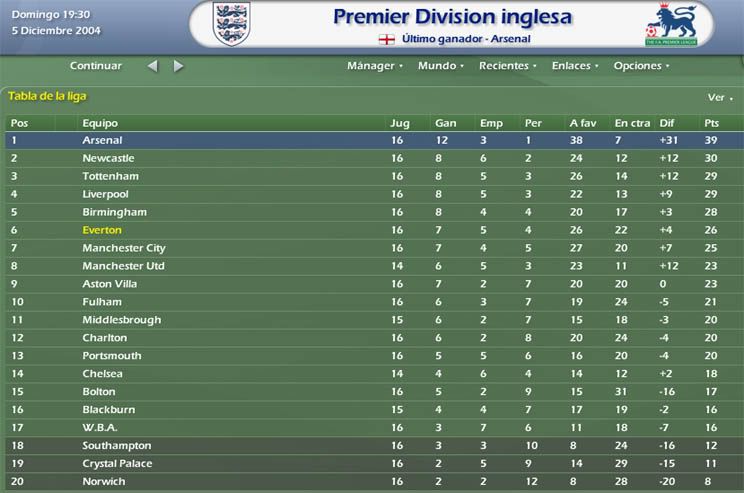Open the Mánager dropdown menu

click(x=374, y=66)
